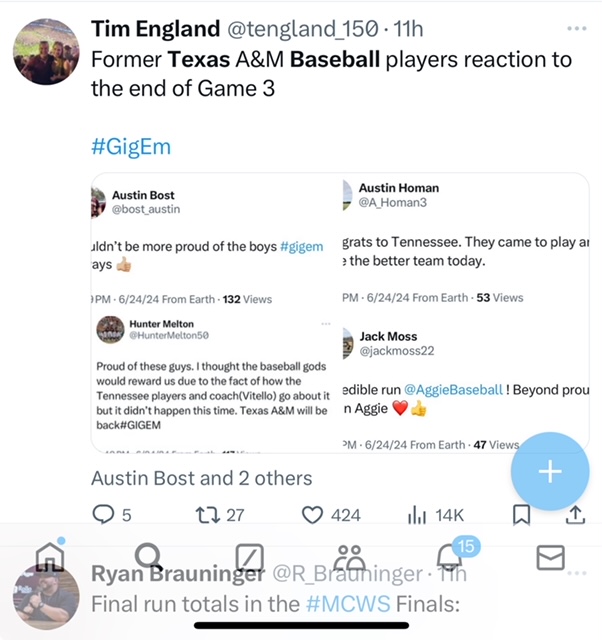This screenshot has height=640, width=602.
Task: Open Messages envelope icon
Action: pos(551,557)
